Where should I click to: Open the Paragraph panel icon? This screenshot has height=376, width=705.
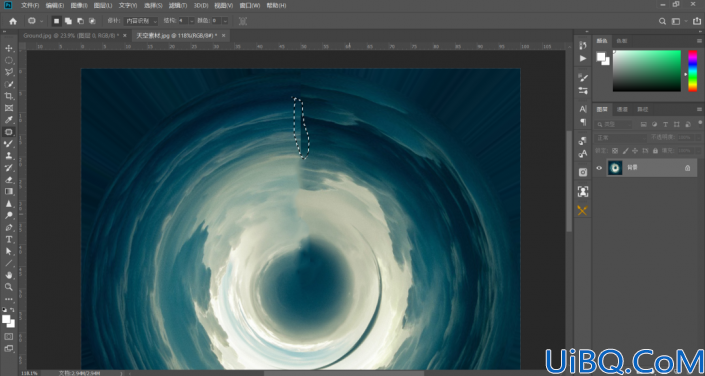click(x=583, y=122)
